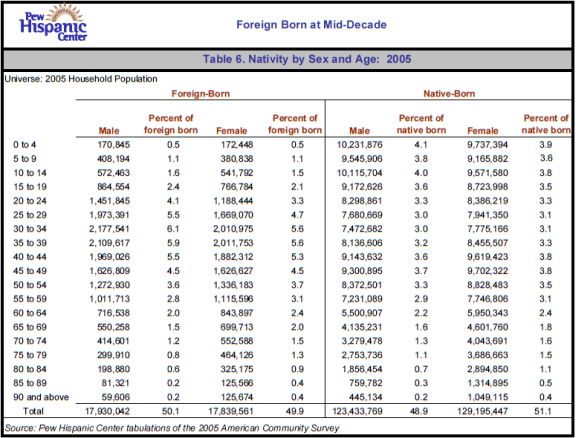This screenshot has width=576, height=438.
Task: Click the native-born Female column header
Action: pyautogui.click(x=483, y=131)
